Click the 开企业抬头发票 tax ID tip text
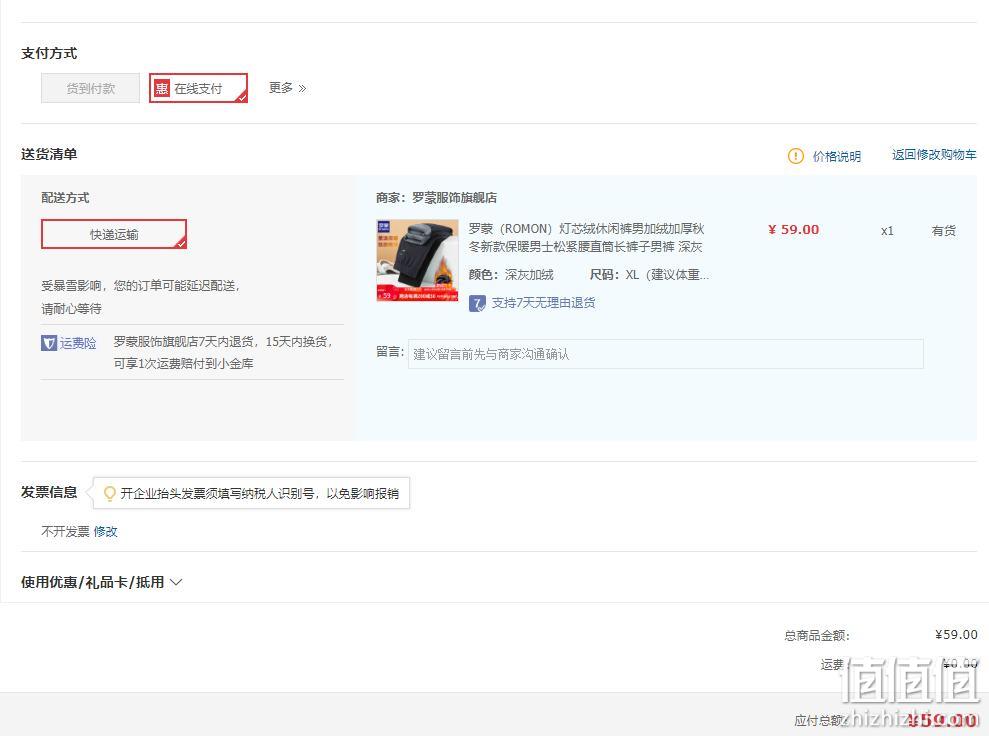Image resolution: width=989 pixels, height=736 pixels. [x=259, y=493]
